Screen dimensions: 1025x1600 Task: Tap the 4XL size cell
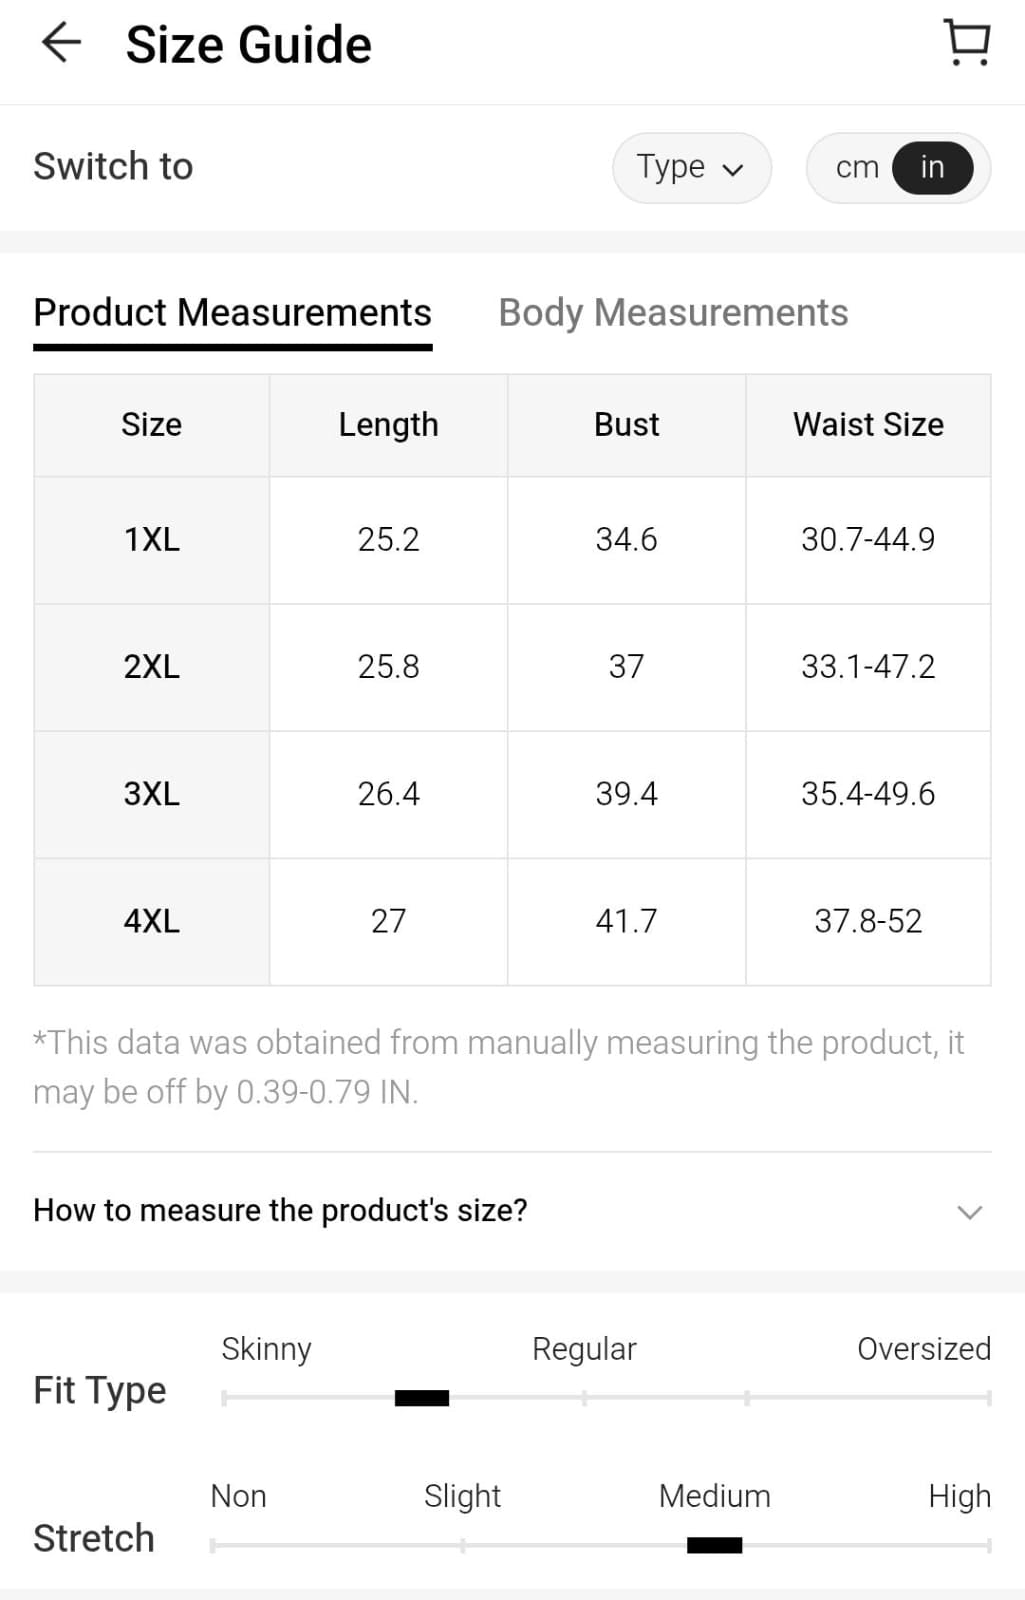pyautogui.click(x=152, y=921)
